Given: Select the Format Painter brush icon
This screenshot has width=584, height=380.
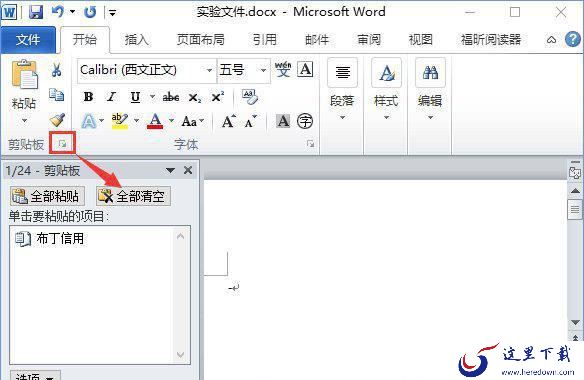Looking at the screenshot, I should 57,120.
